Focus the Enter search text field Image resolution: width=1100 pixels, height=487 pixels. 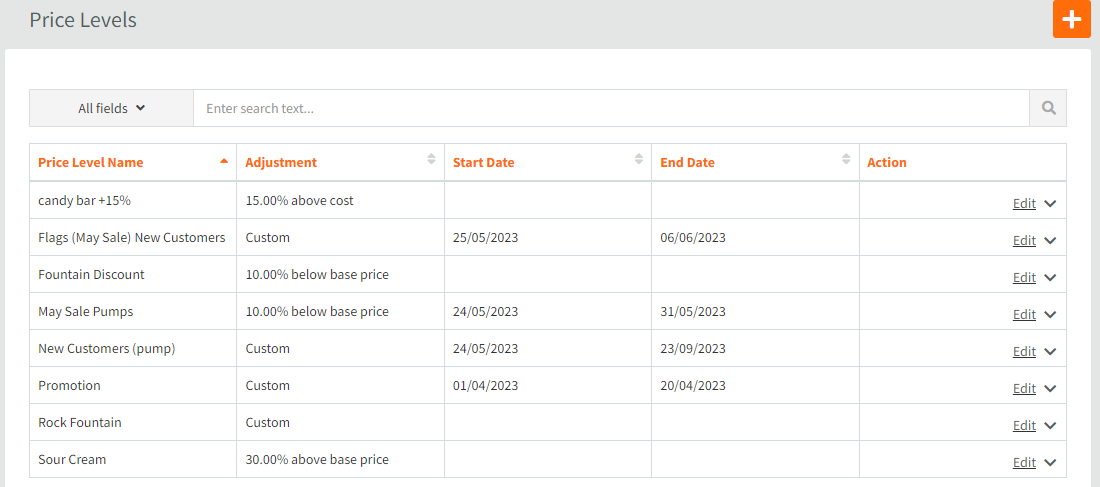point(611,108)
